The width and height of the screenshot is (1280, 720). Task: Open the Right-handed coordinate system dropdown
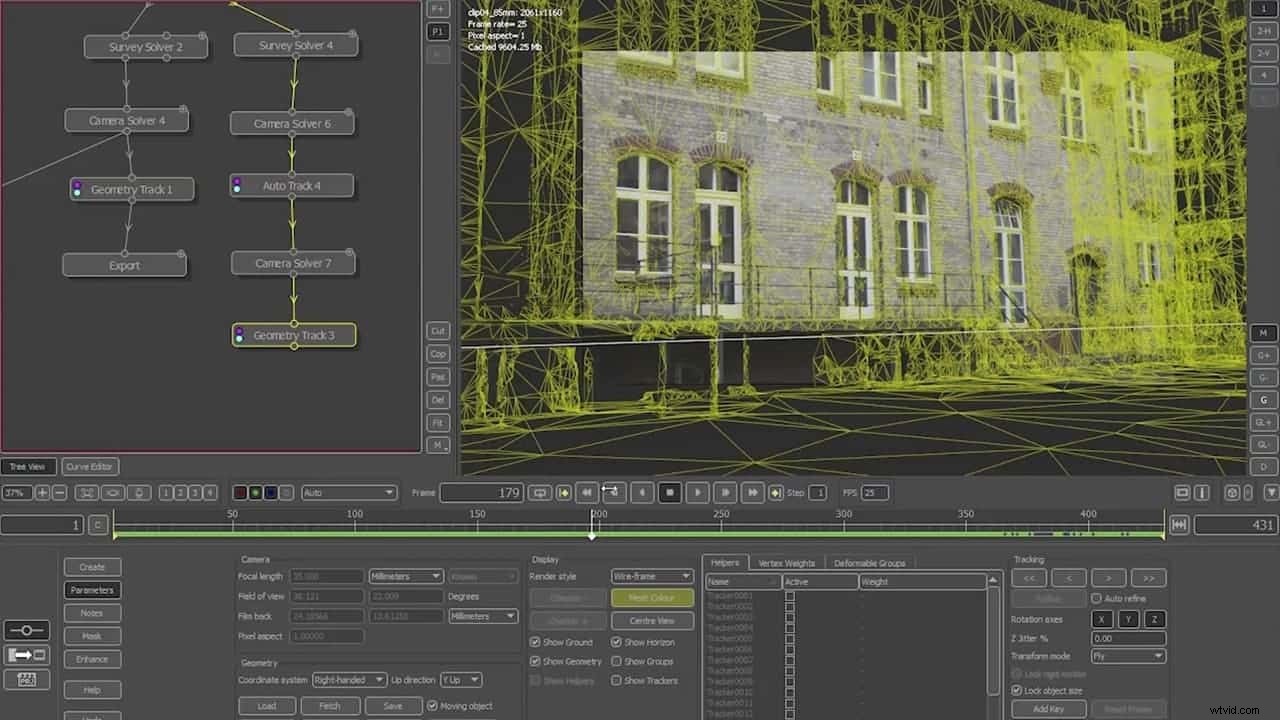coord(349,679)
